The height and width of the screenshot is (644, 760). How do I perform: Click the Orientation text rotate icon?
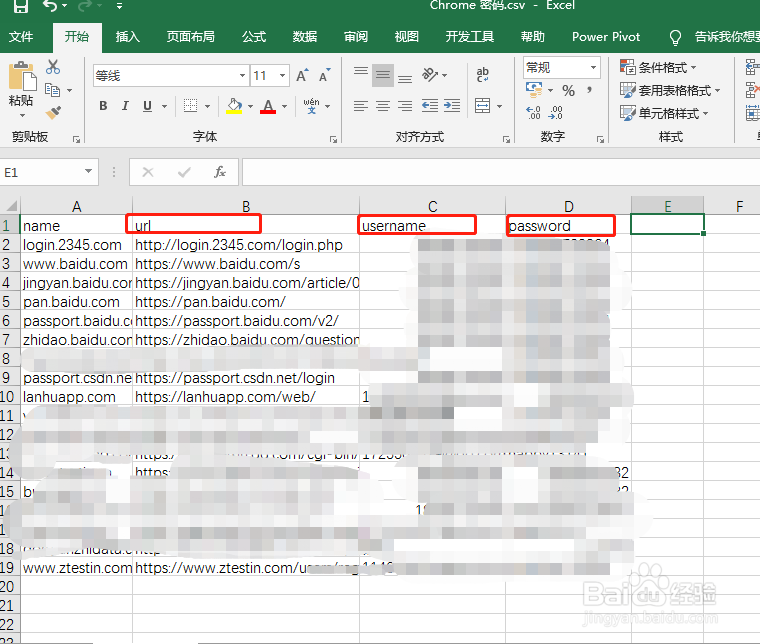click(430, 75)
